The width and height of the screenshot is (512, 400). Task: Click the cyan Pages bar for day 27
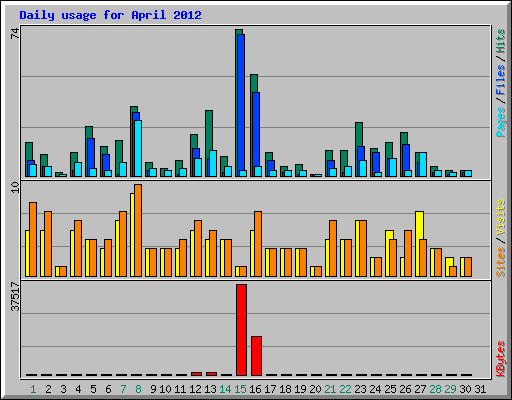point(423,164)
